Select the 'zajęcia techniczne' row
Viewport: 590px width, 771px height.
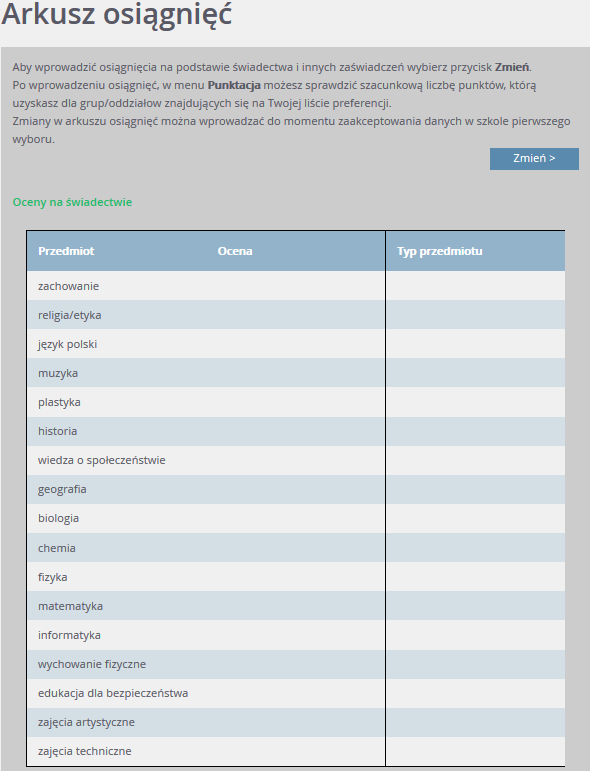pyautogui.click(x=296, y=751)
